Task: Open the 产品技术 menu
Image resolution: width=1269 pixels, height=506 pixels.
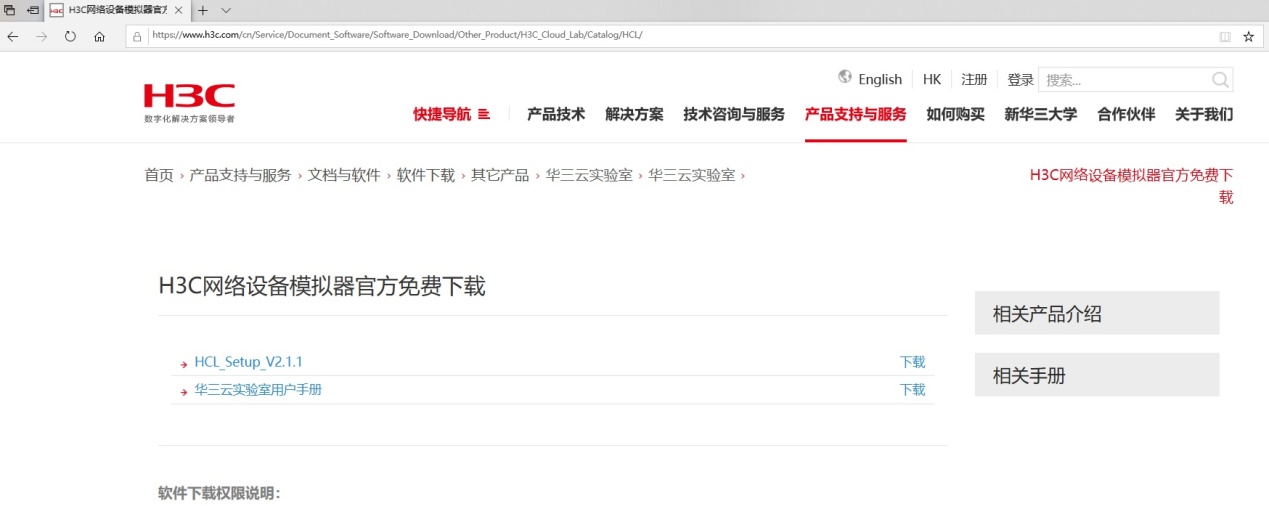Action: [x=556, y=114]
